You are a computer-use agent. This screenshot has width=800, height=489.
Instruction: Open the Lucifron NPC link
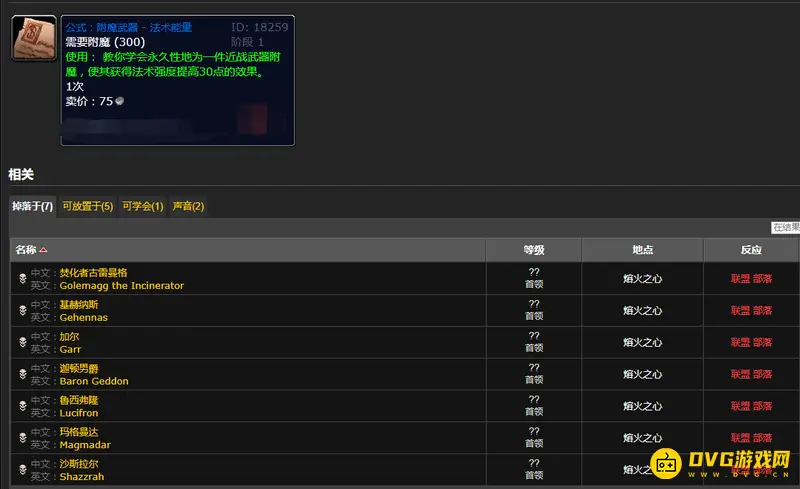[79, 413]
